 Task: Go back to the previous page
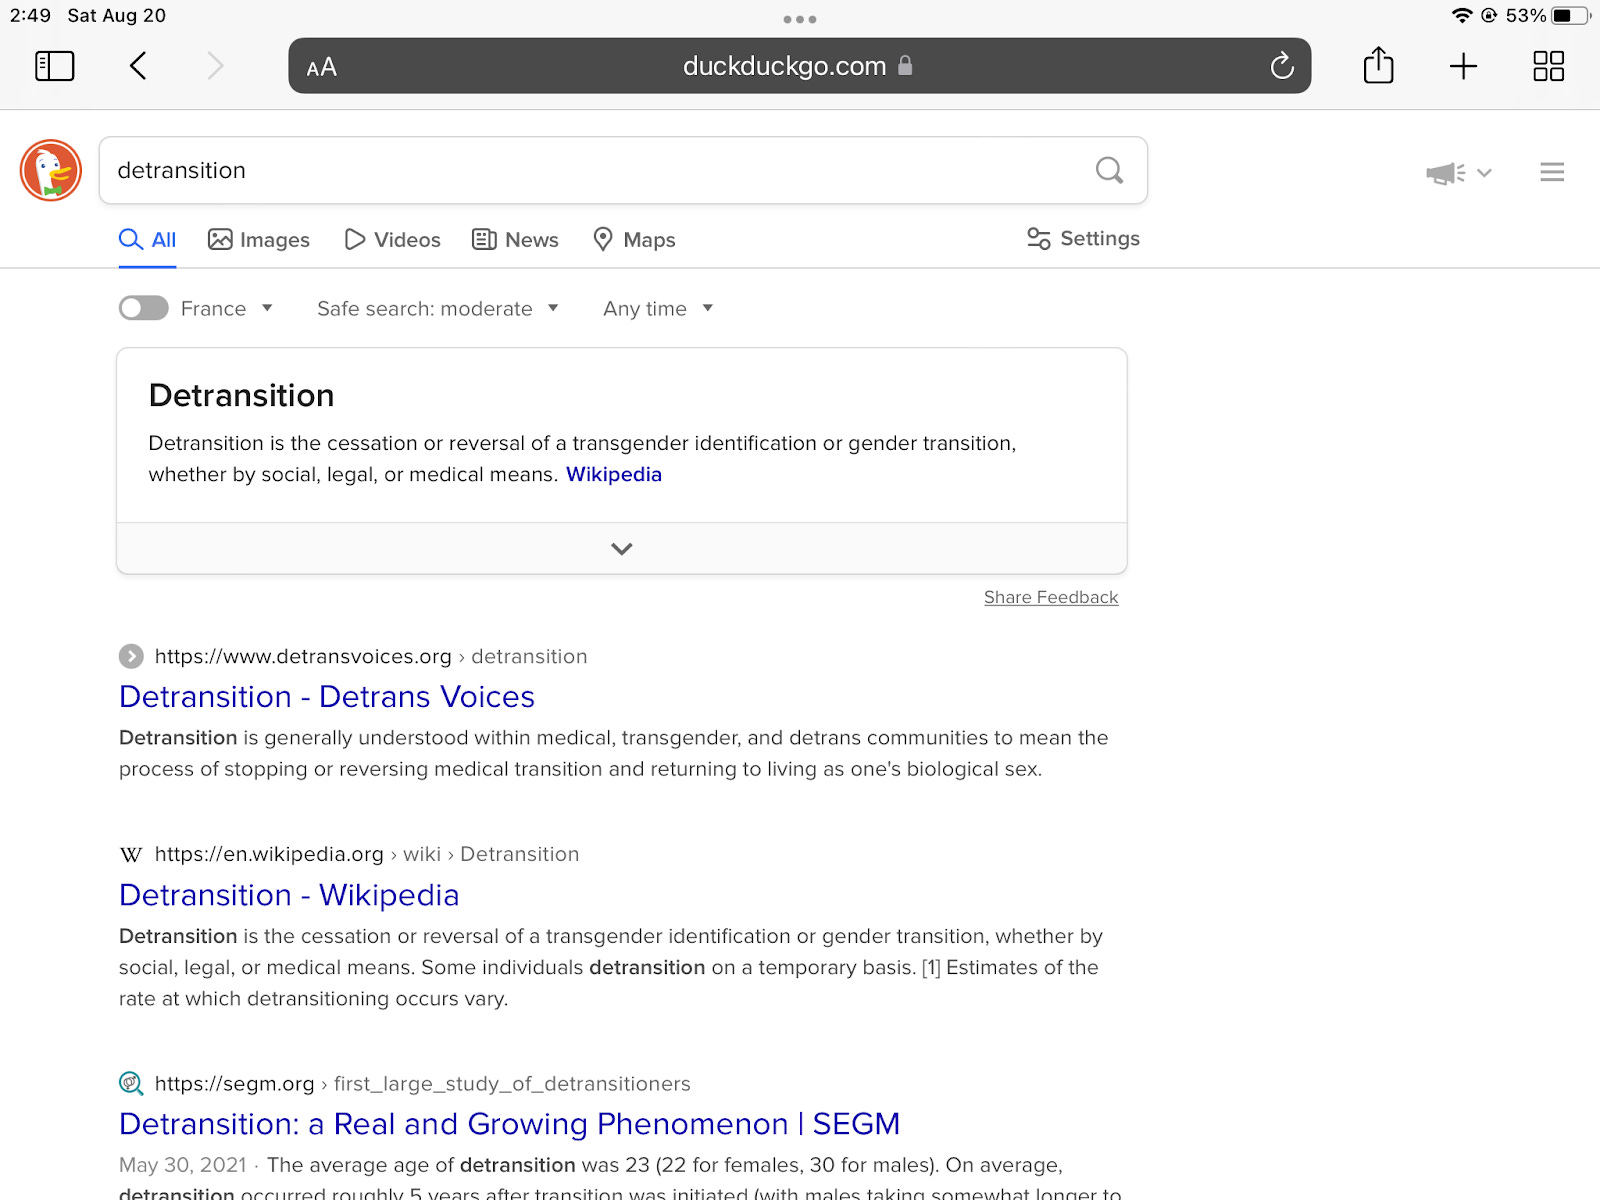point(138,66)
